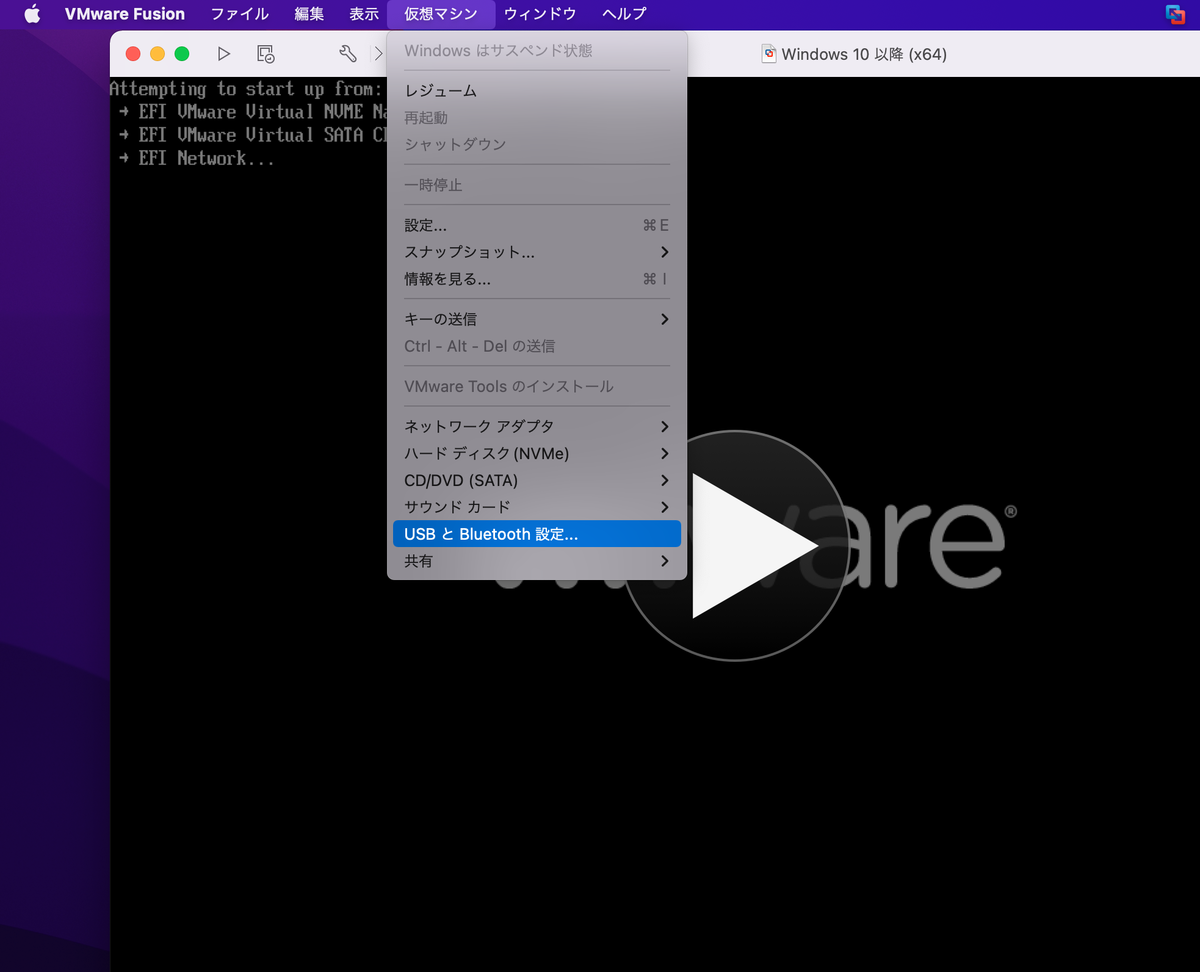The height and width of the screenshot is (972, 1200).
Task: Close the 仮想マシン menu from the menu bar
Action: point(441,14)
